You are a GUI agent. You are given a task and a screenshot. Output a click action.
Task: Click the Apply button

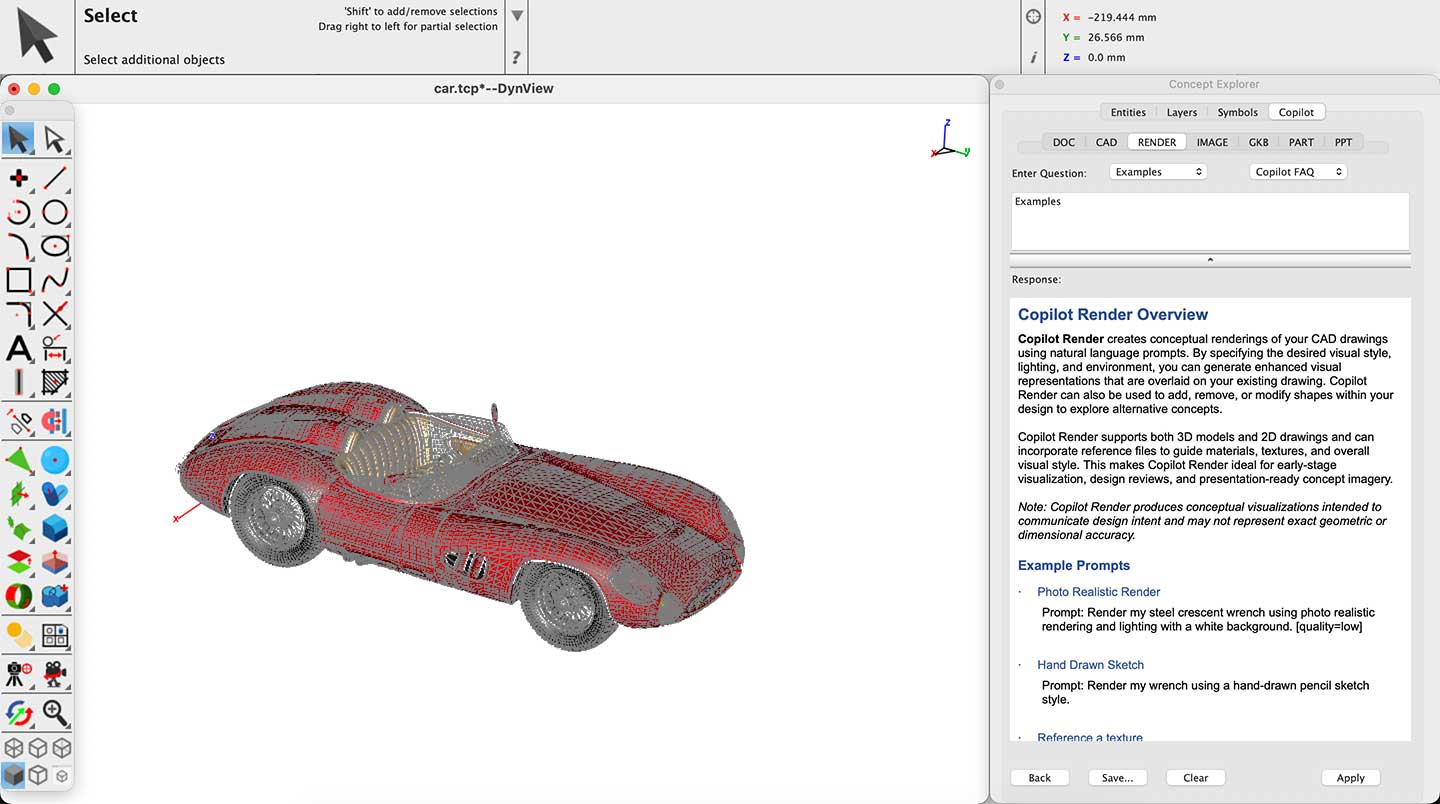tap(1350, 778)
